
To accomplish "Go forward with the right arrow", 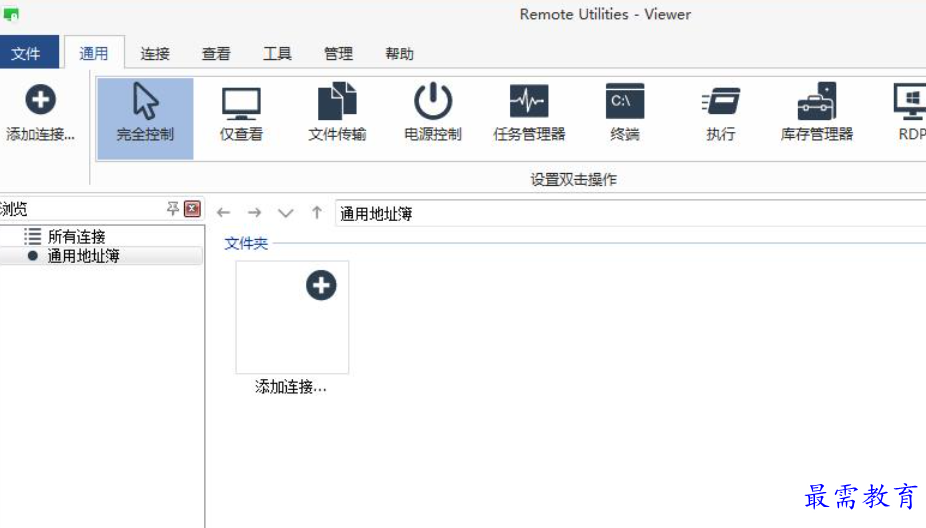I will [x=255, y=213].
